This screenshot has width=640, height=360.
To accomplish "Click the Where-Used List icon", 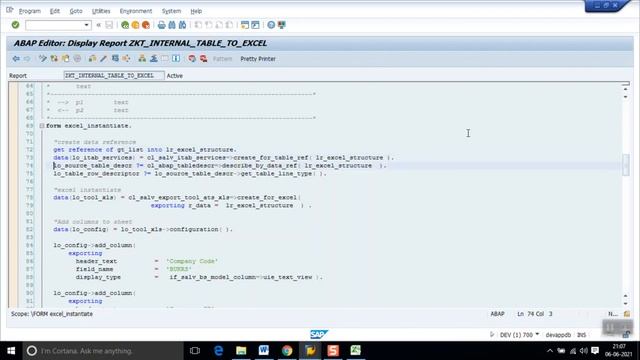I will (x=127, y=59).
